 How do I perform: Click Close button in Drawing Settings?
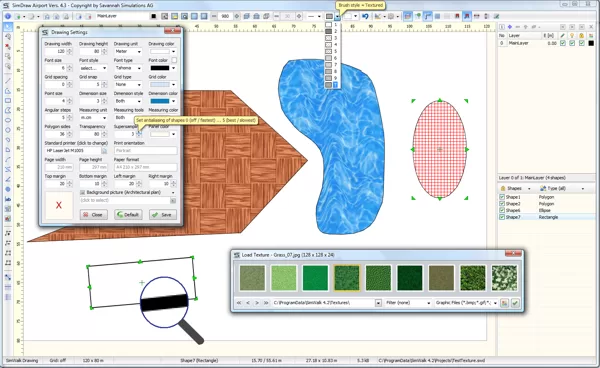click(94, 215)
